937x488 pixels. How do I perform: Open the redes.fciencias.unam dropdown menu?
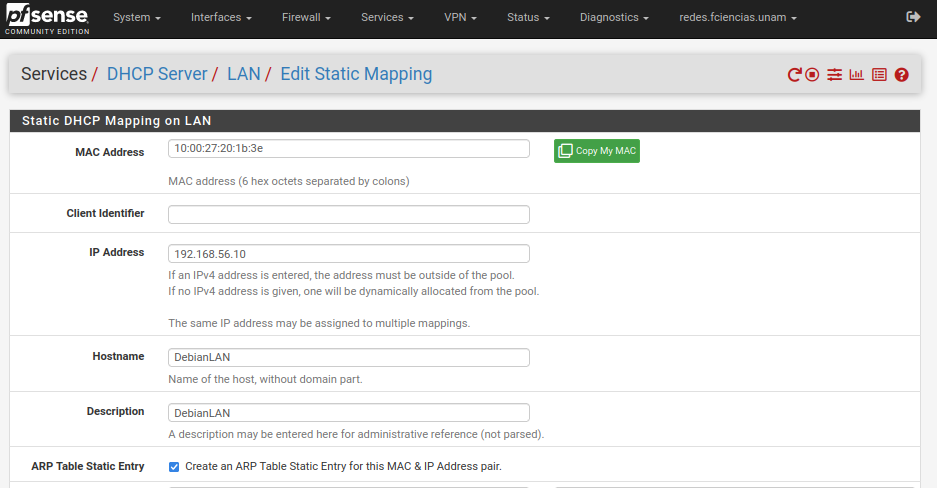738,18
